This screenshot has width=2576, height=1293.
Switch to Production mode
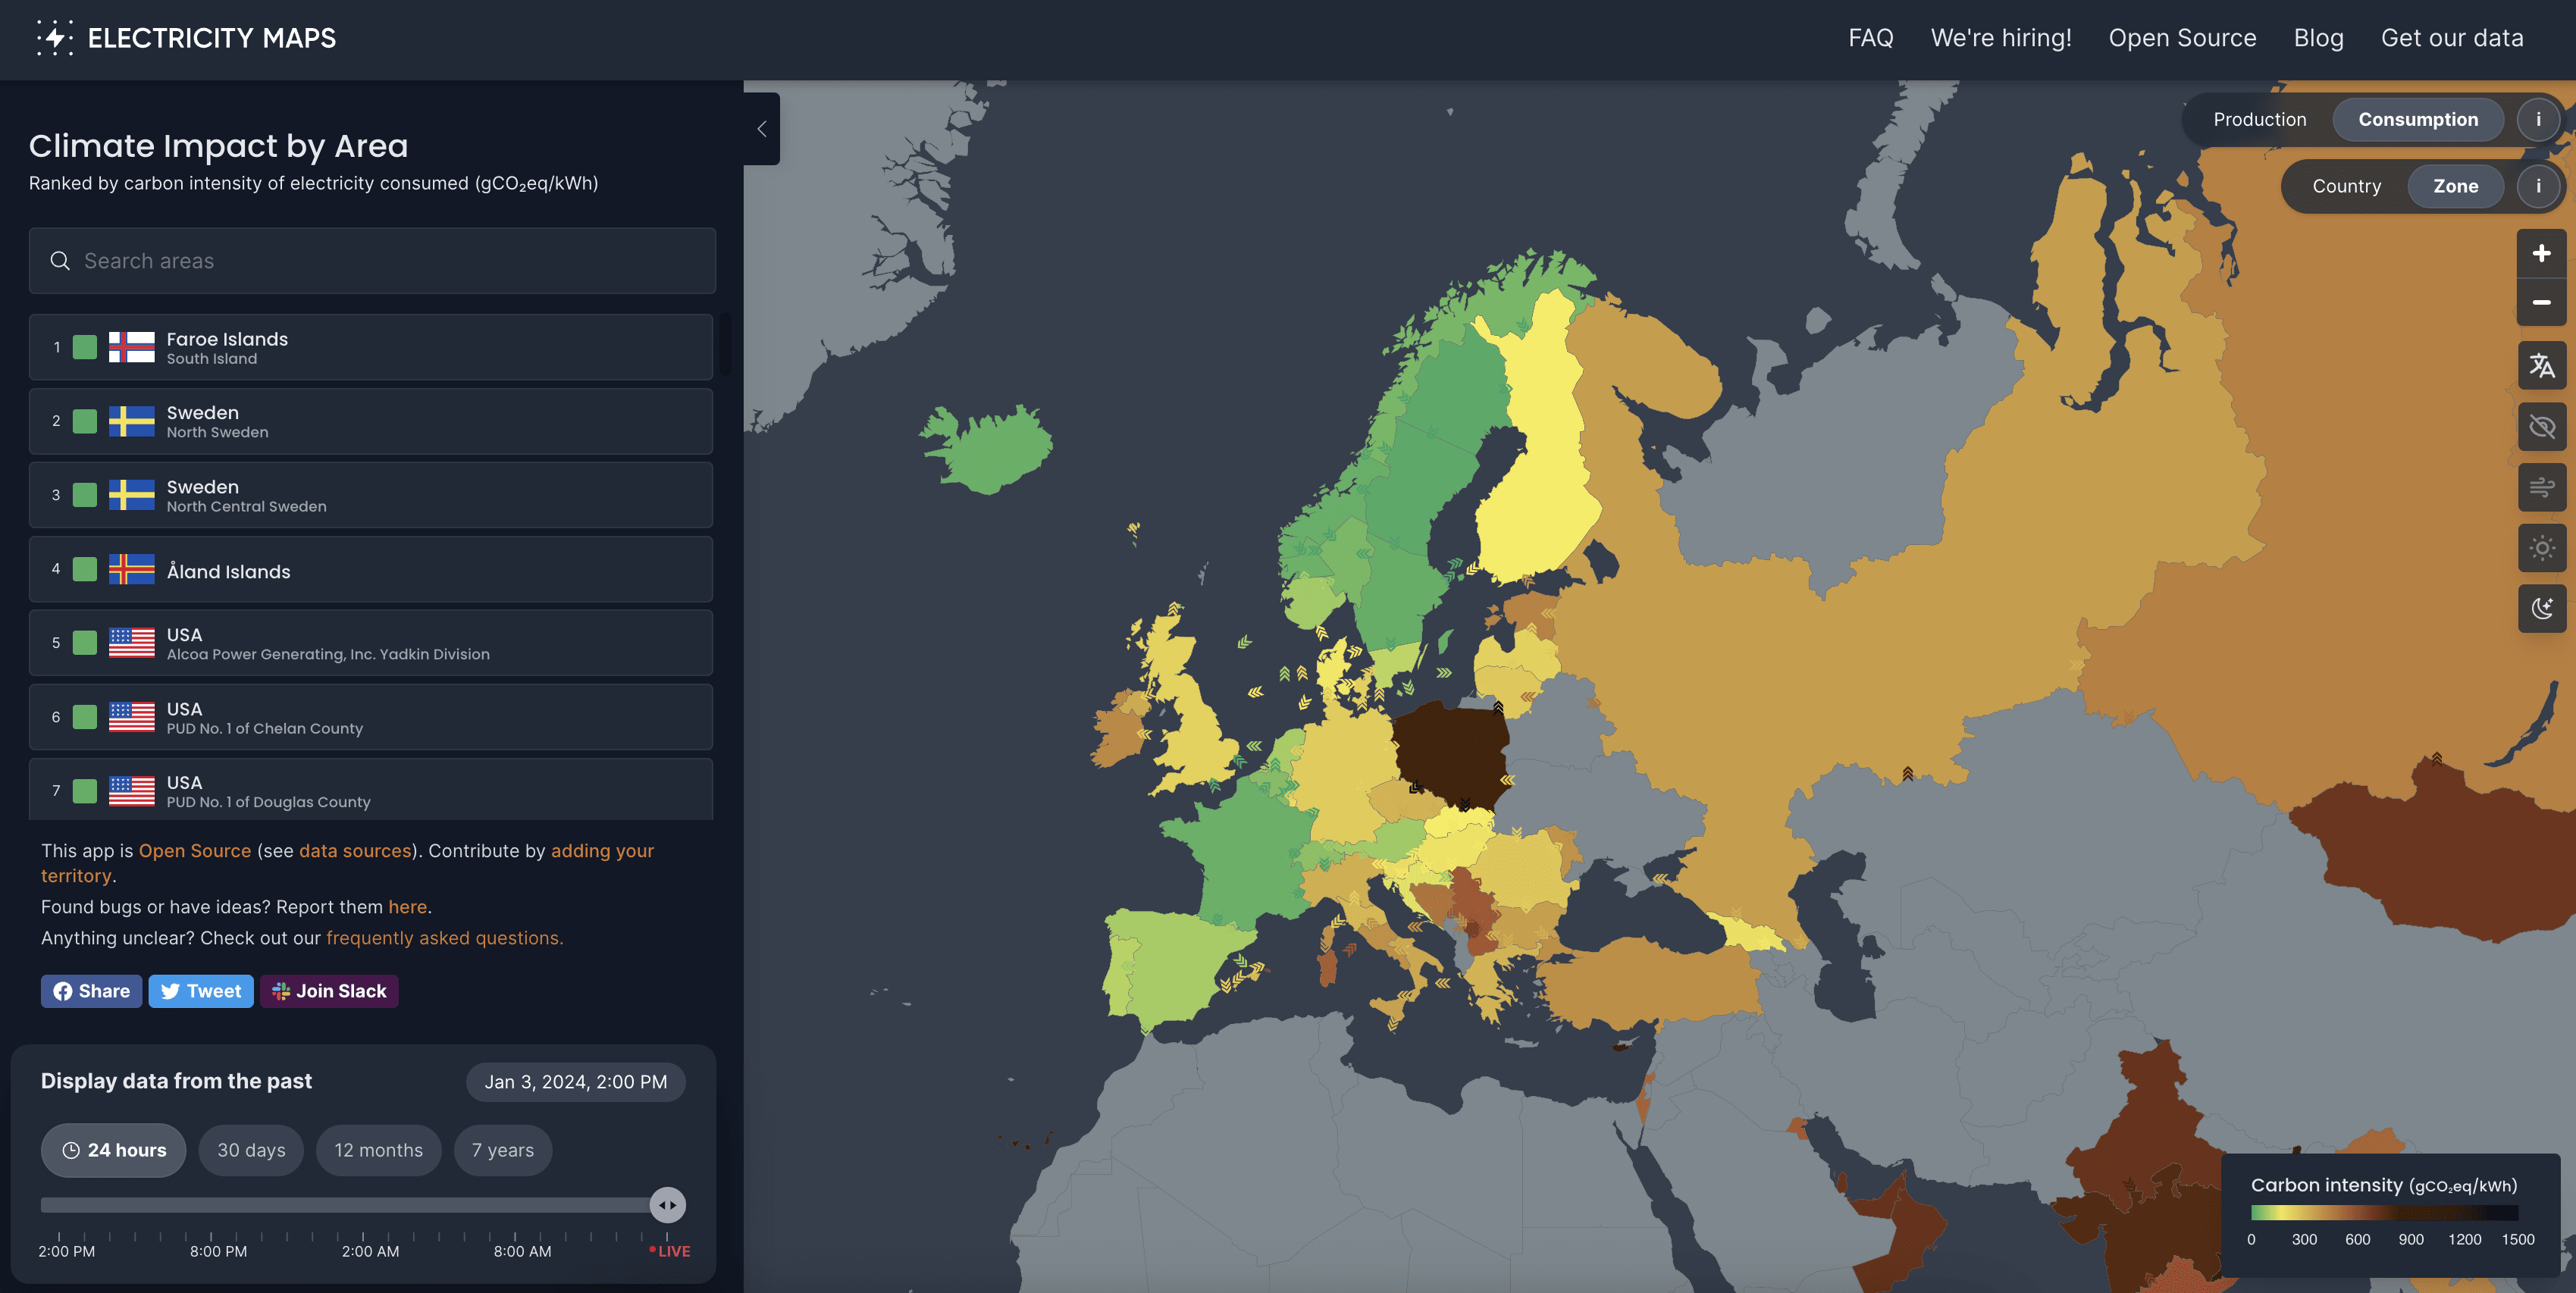click(2259, 120)
